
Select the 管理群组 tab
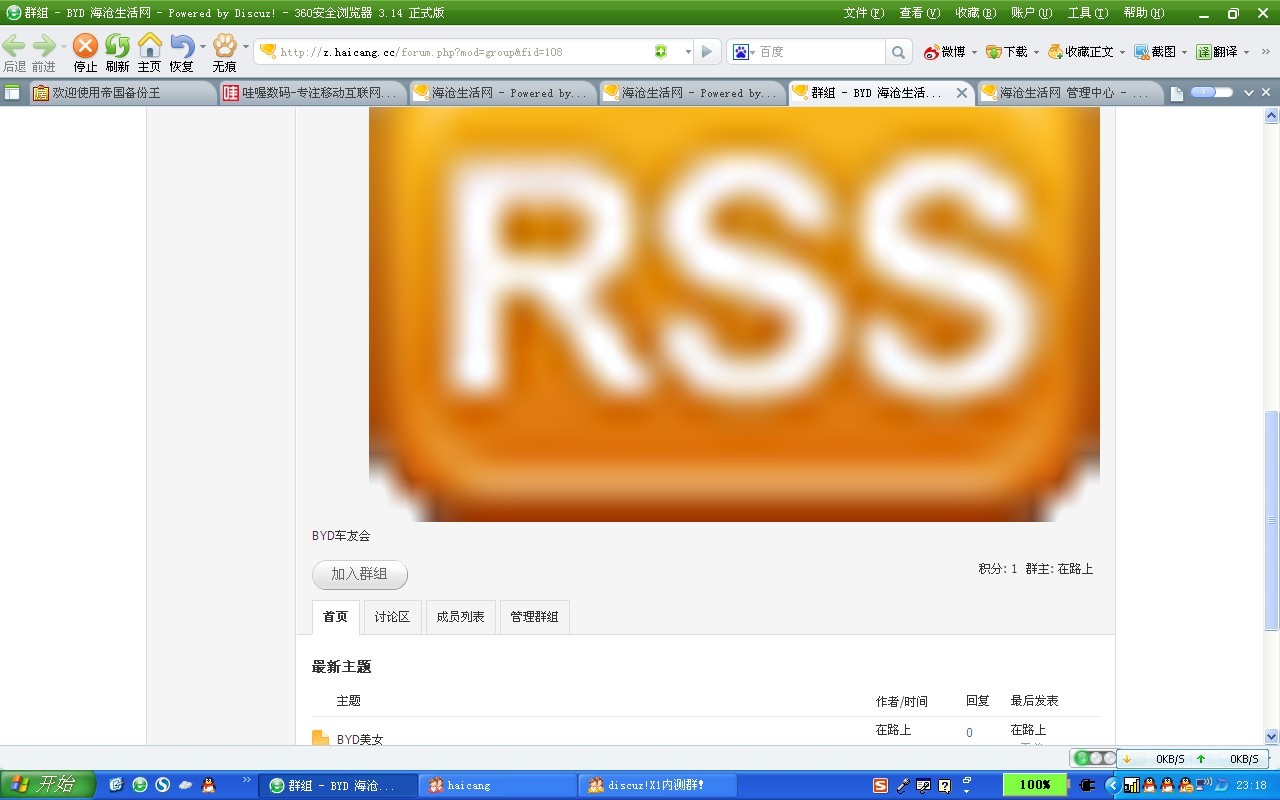click(534, 617)
